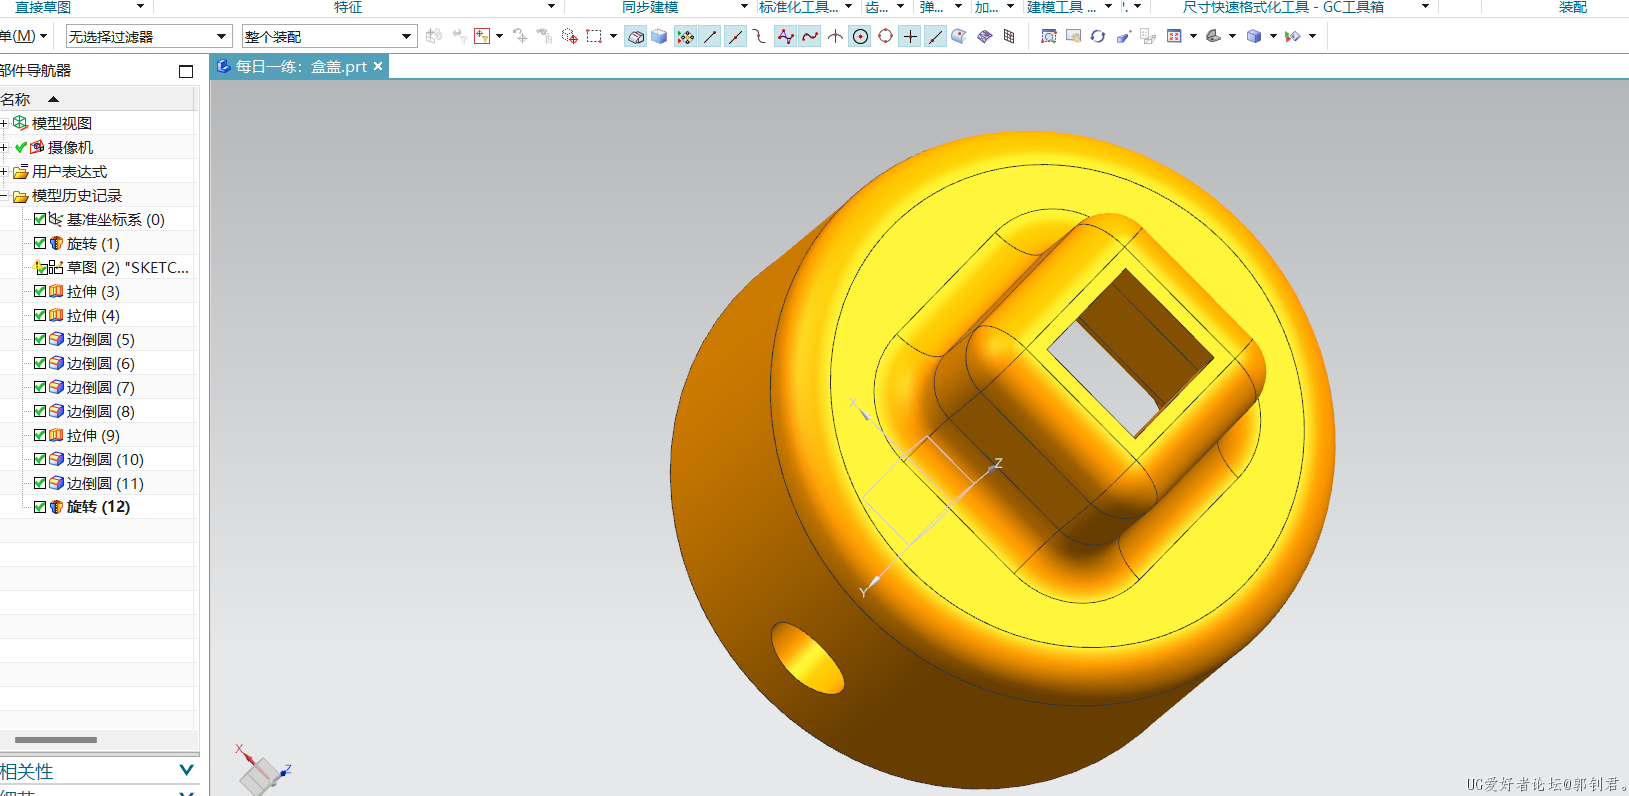
Task: Toggle the Point on Curve snap icon
Action: [935, 36]
